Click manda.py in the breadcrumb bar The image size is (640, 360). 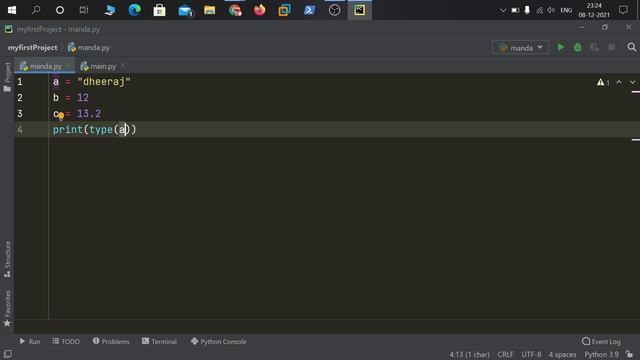click(89, 48)
